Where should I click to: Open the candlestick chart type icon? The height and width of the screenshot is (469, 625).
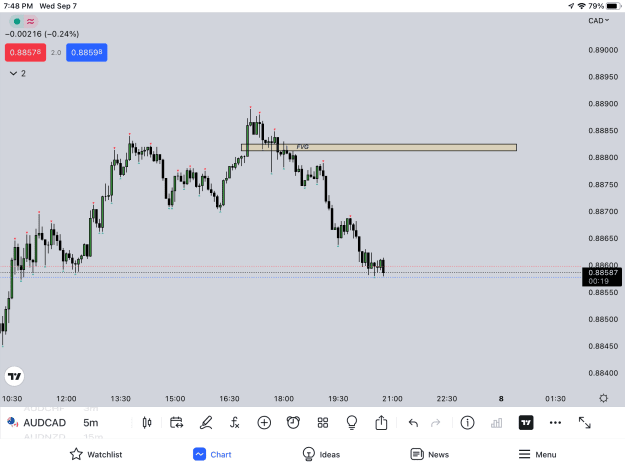tap(147, 422)
